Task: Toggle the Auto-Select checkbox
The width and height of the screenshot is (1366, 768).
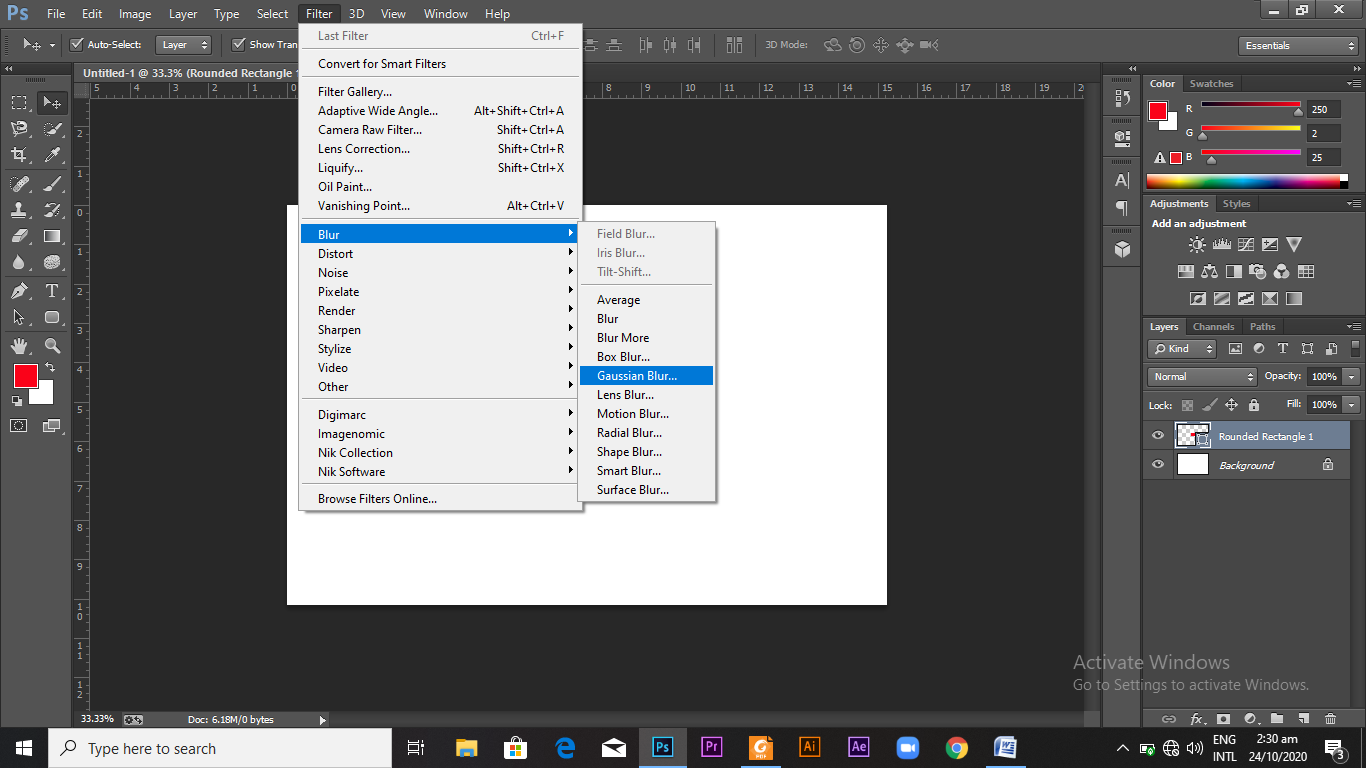Action: click(x=76, y=44)
